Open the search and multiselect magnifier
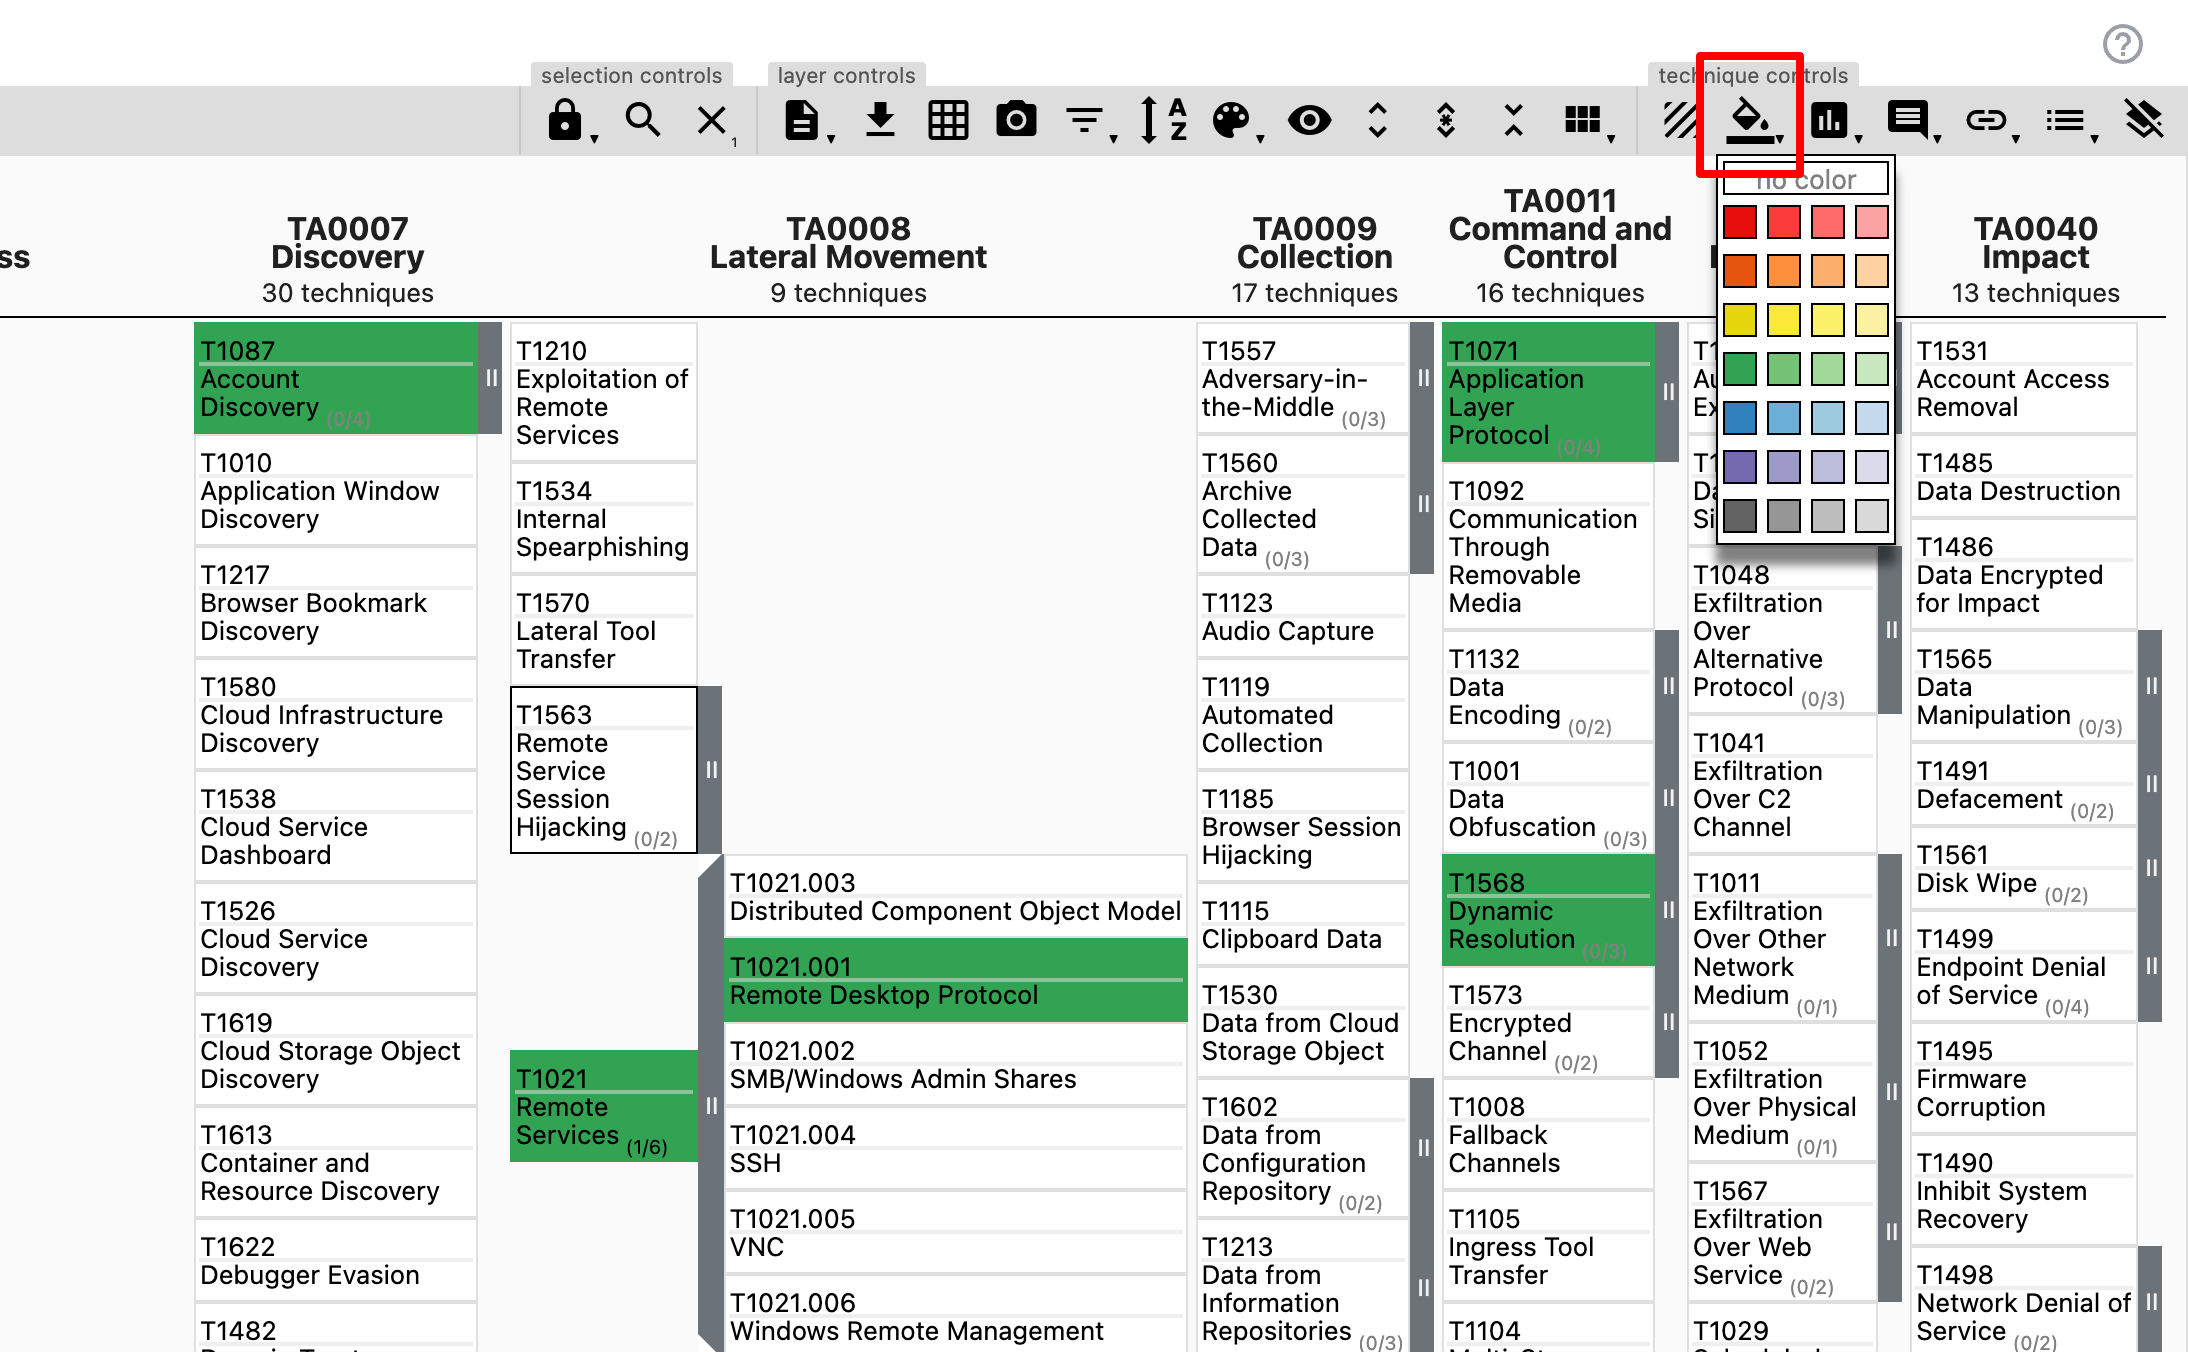The width and height of the screenshot is (2188, 1352). pyautogui.click(x=642, y=120)
